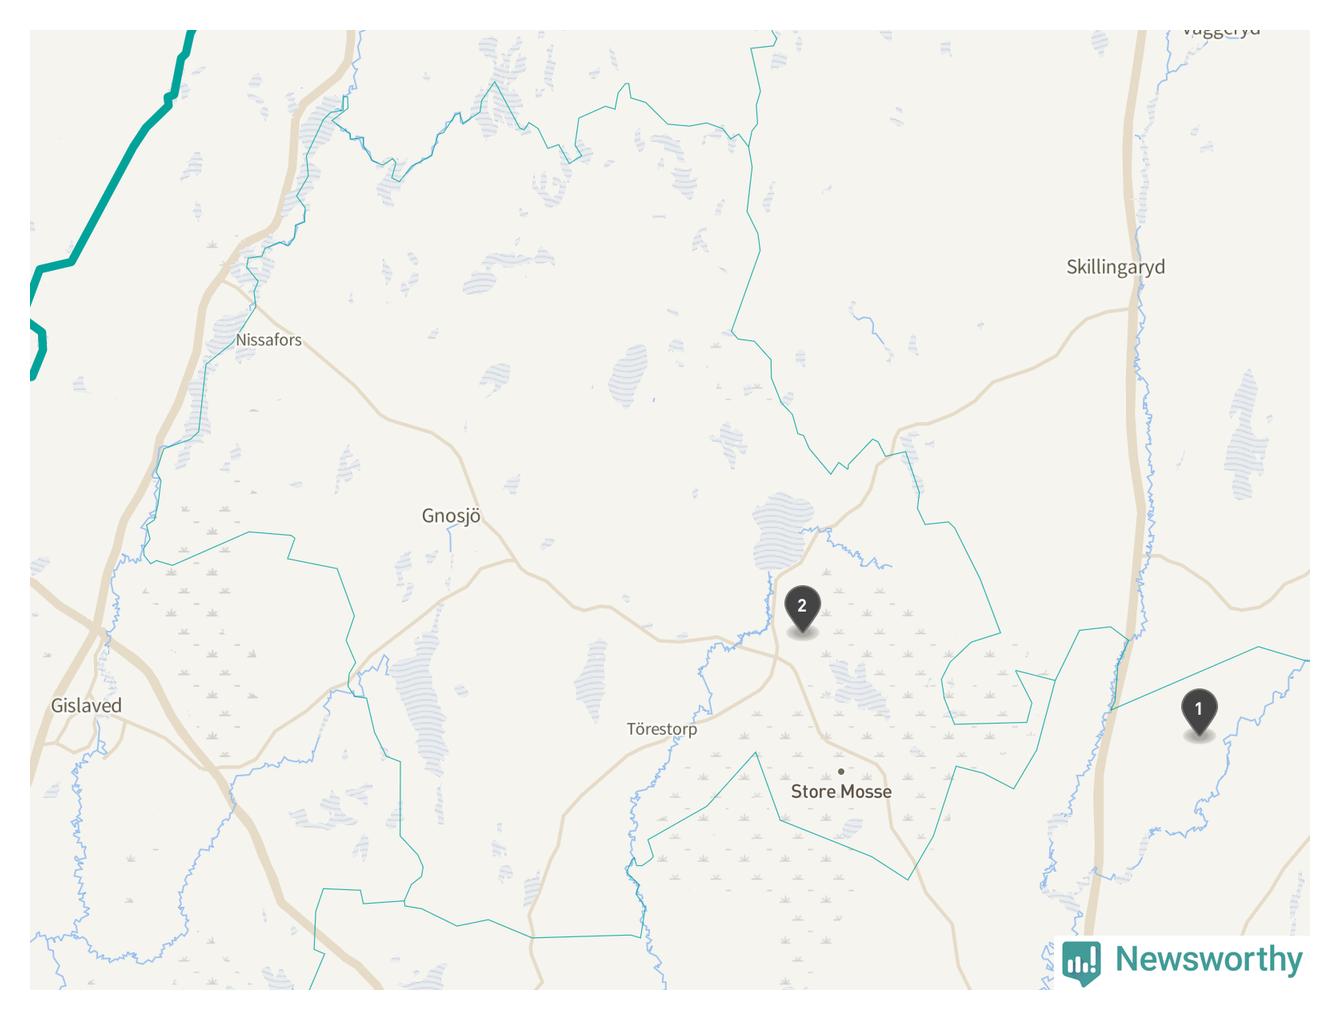1340x1020 pixels.
Task: Click the oval lake northeast of Gnosjö
Action: point(628,375)
